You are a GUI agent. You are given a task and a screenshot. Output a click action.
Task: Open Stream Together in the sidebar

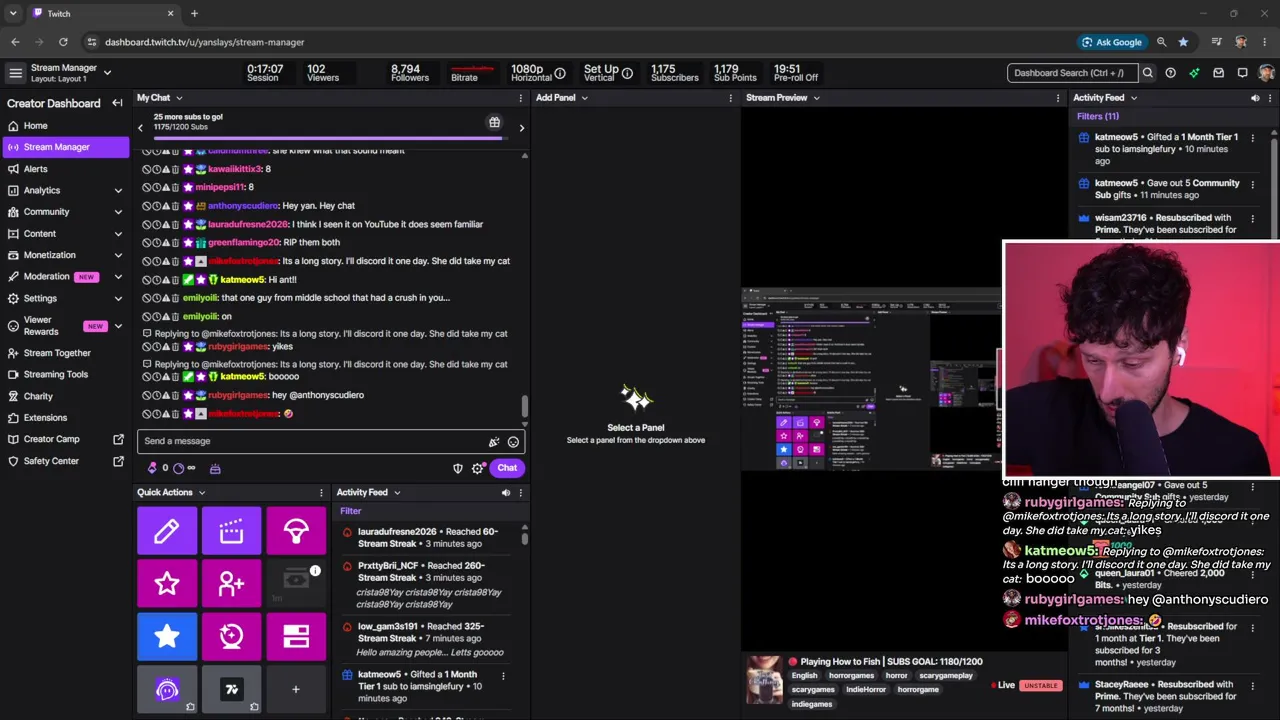65,353
